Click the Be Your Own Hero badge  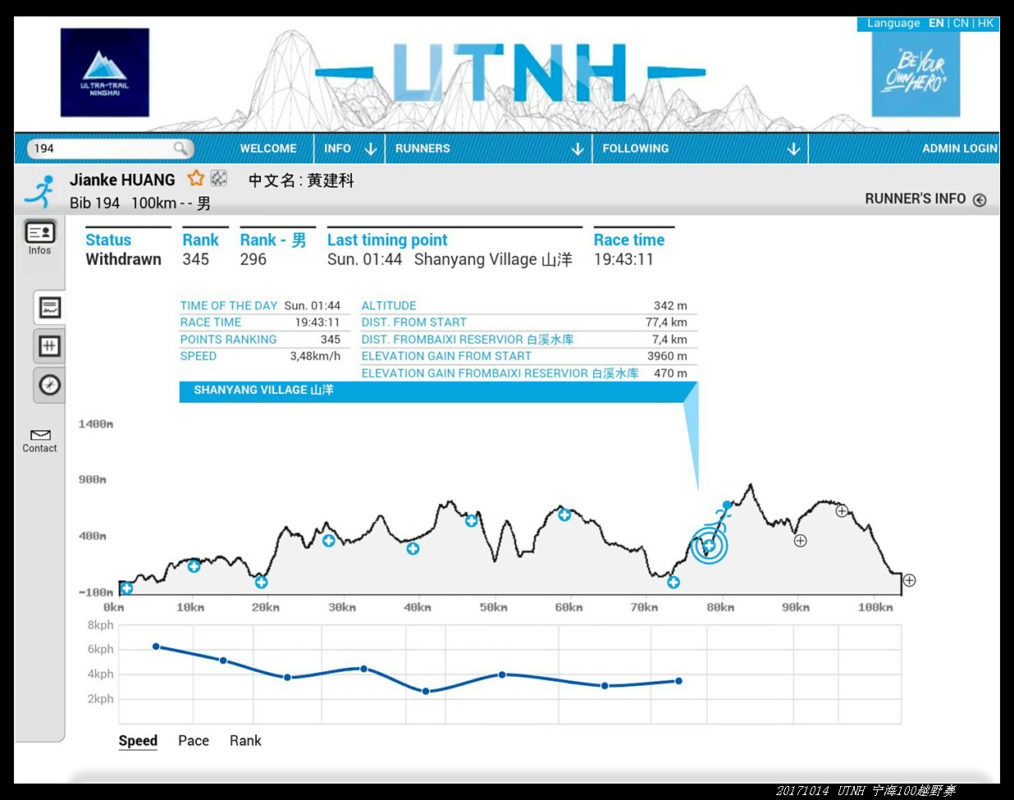916,73
